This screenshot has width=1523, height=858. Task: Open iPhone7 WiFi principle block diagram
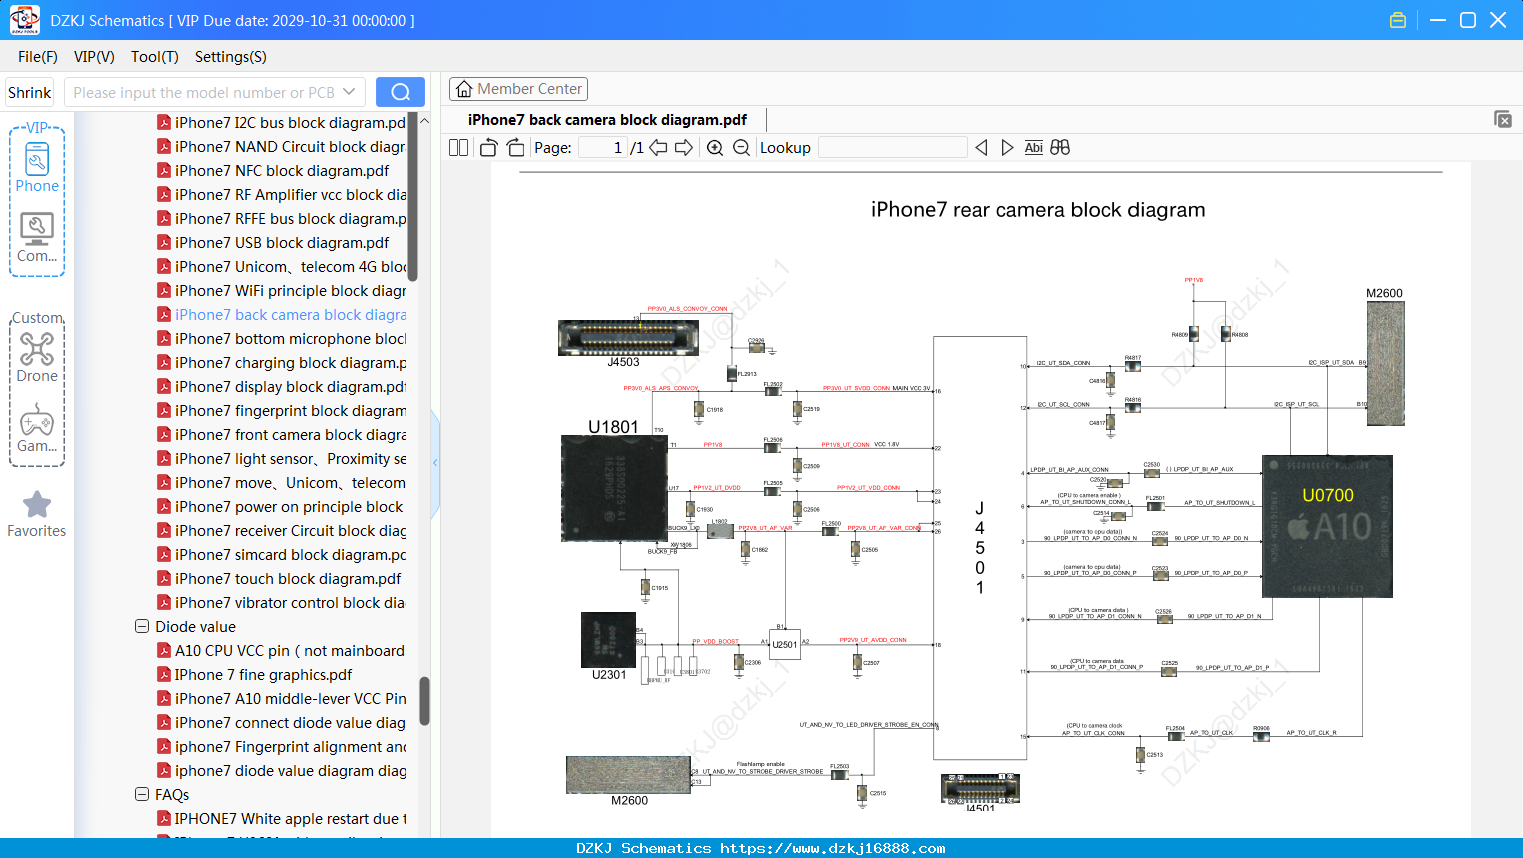(290, 291)
